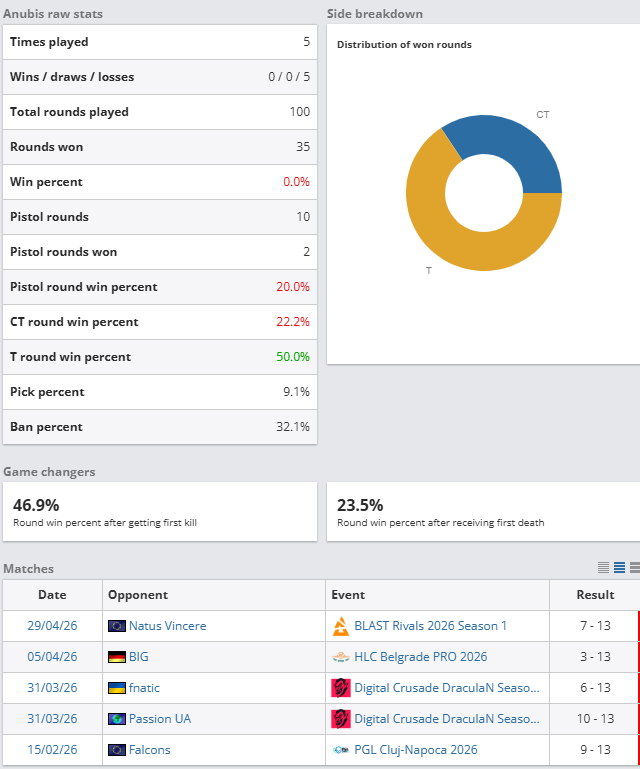
Task: Click the German flag beside BIG
Action: coord(117,657)
